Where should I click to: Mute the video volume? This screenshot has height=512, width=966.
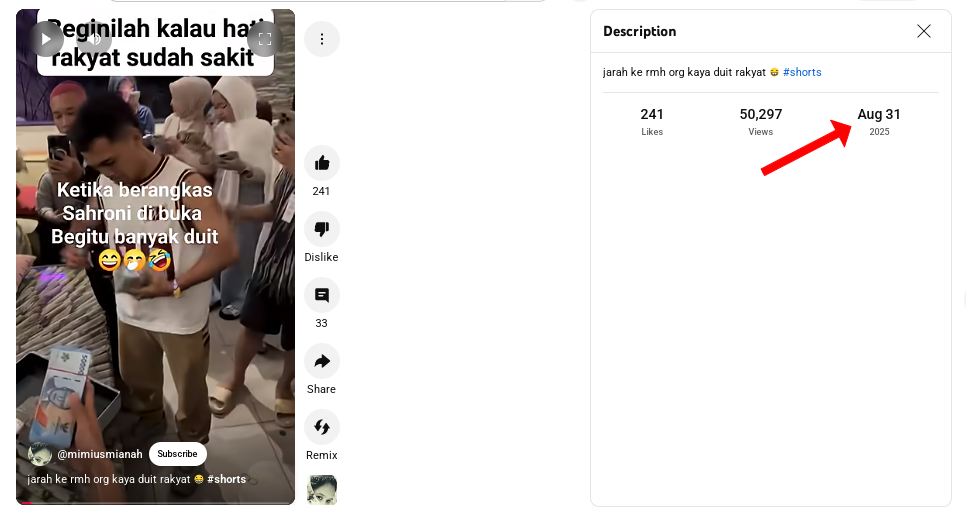tap(94, 39)
